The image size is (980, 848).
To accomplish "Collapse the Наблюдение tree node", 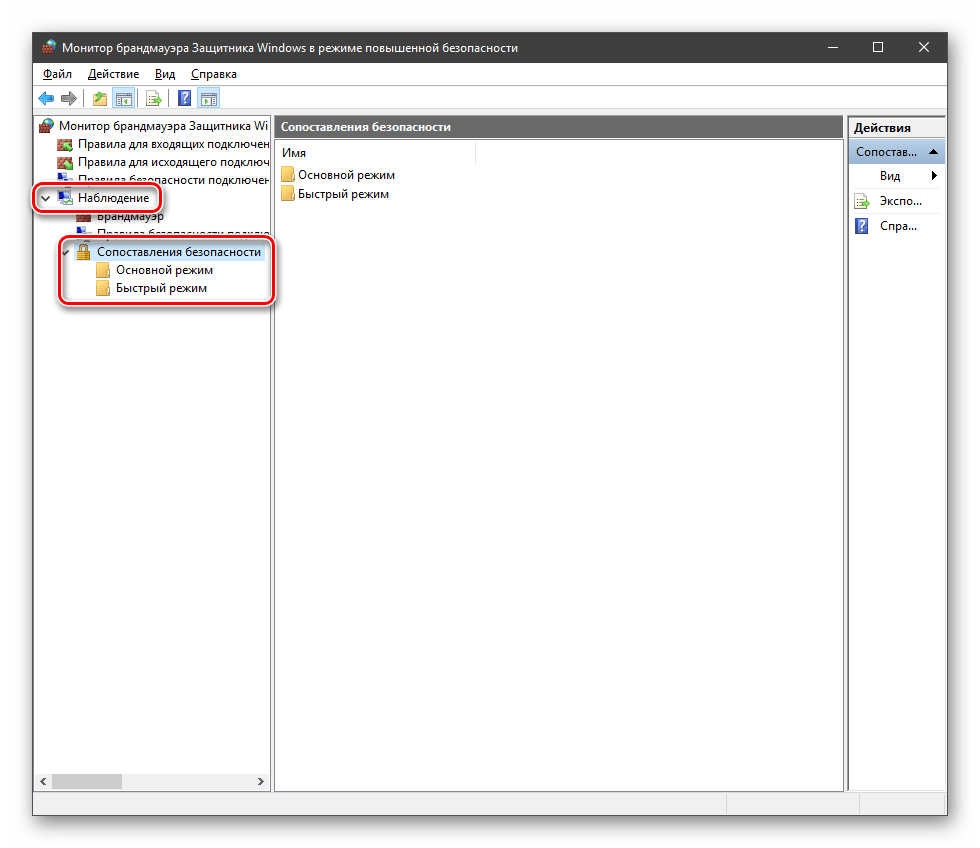I will pyautogui.click(x=46, y=198).
